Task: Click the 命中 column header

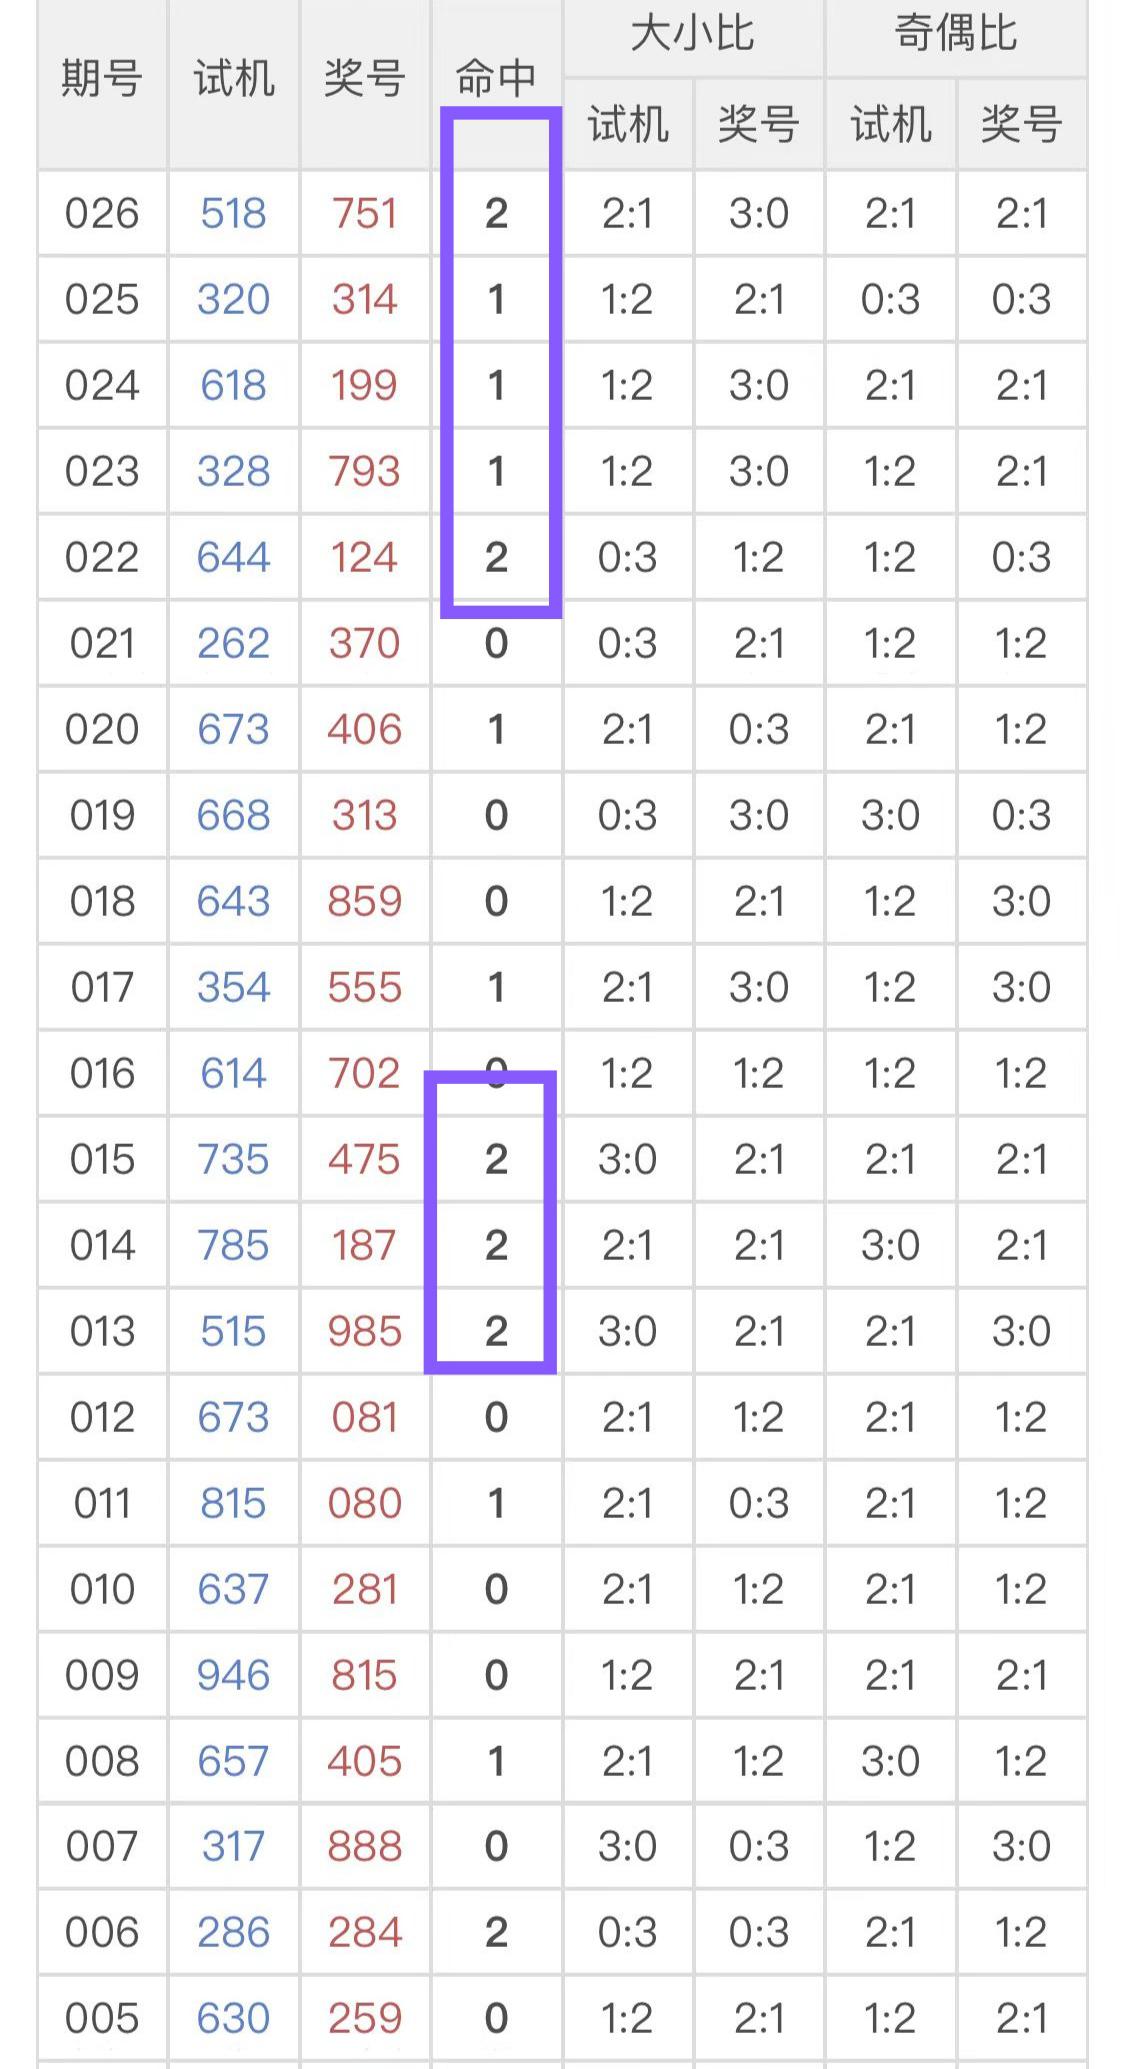Action: coord(496,78)
